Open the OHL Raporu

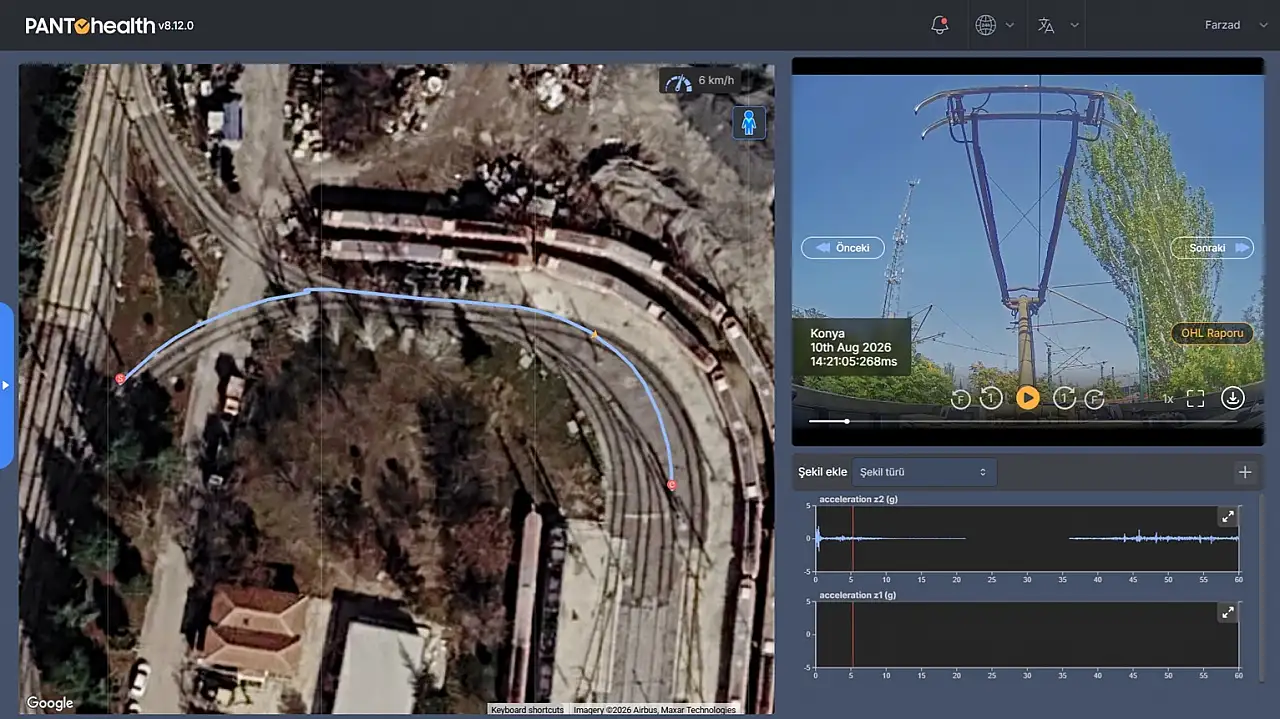pos(1212,333)
